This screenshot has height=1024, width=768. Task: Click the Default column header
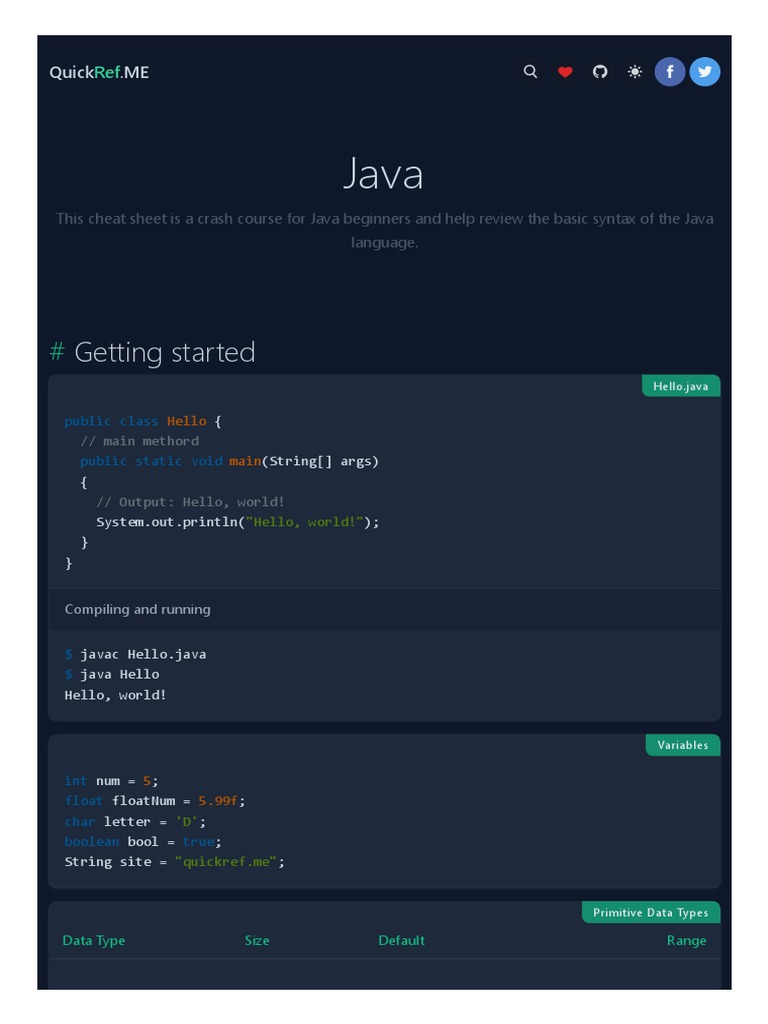(401, 940)
